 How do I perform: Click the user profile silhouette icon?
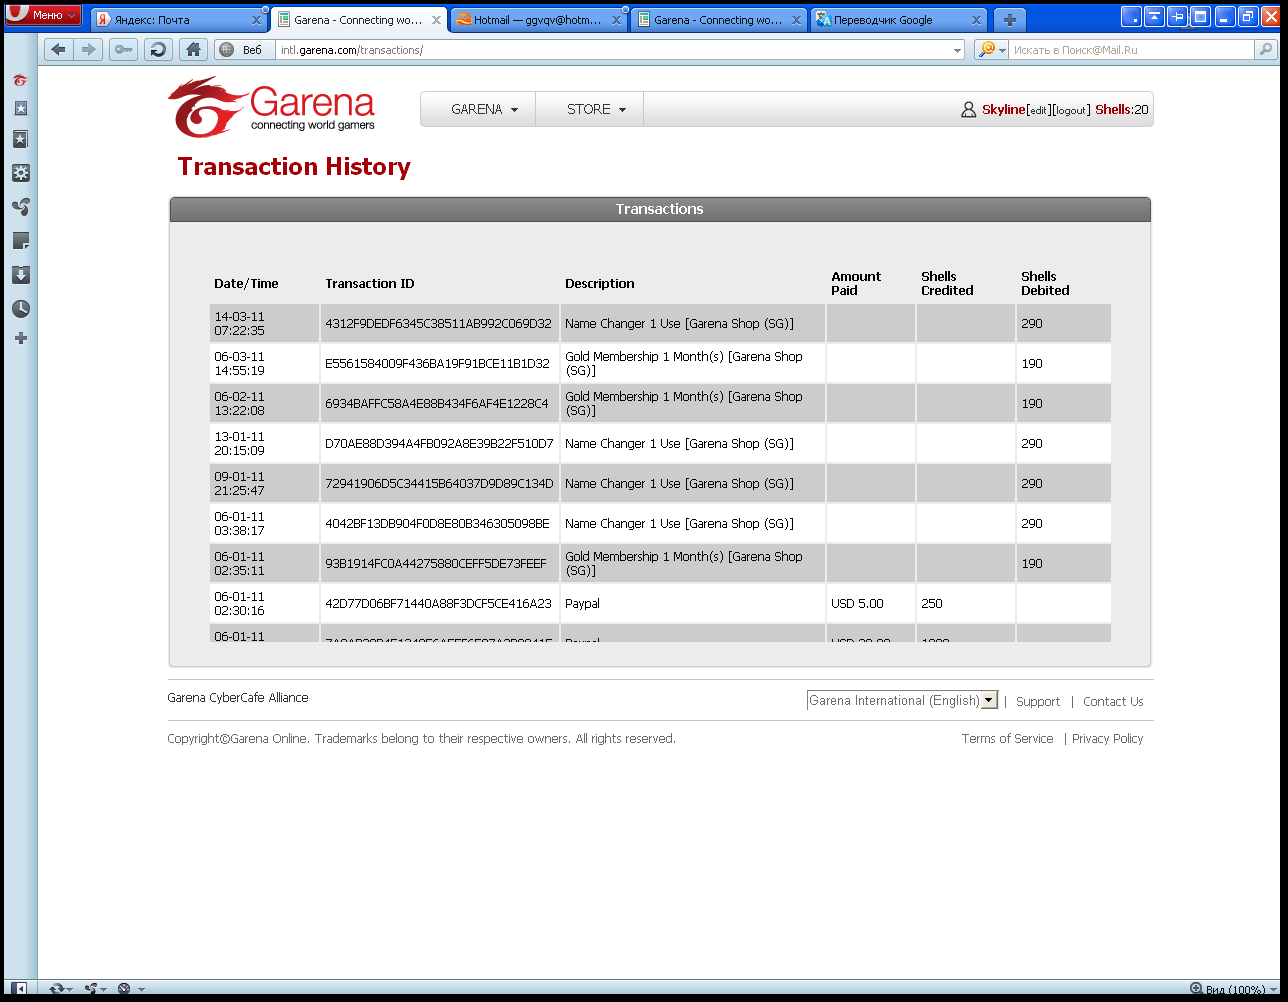(968, 110)
